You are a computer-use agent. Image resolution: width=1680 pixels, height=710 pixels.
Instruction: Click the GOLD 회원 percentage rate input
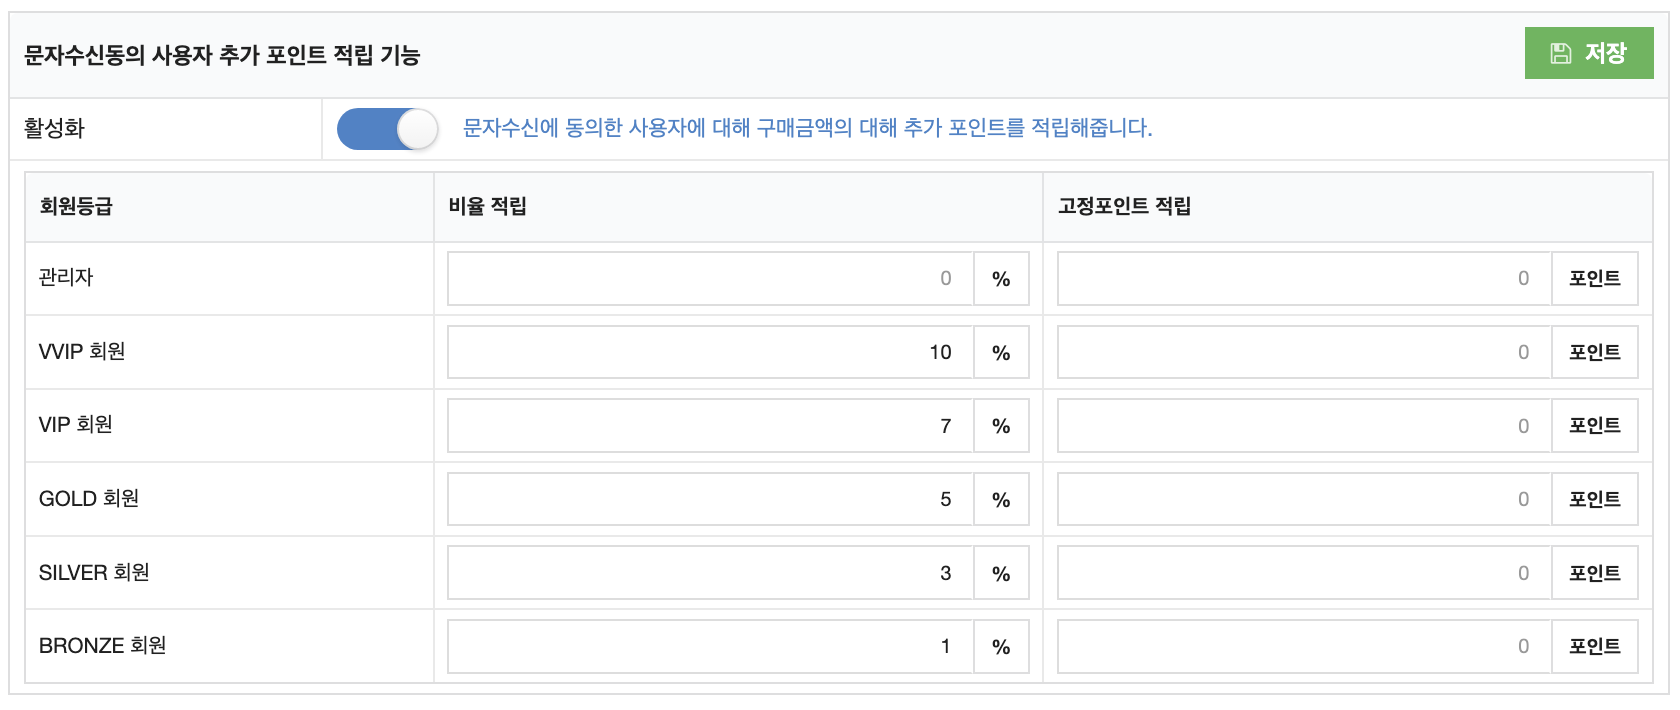(711, 499)
